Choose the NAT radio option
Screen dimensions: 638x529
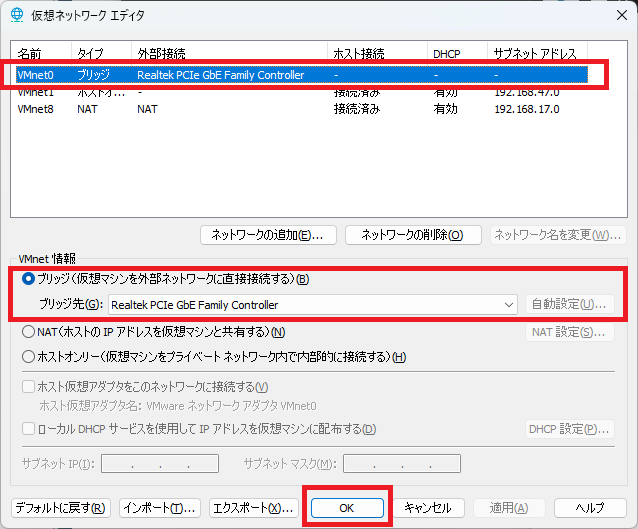(28, 332)
